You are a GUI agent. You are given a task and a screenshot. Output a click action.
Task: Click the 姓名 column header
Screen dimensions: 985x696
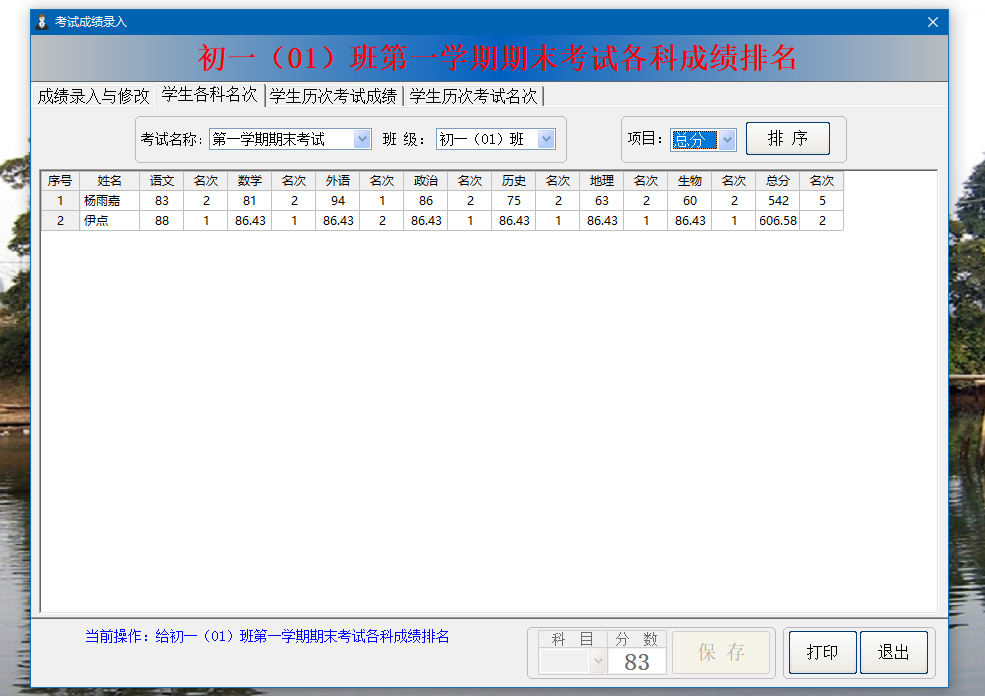tap(109, 181)
